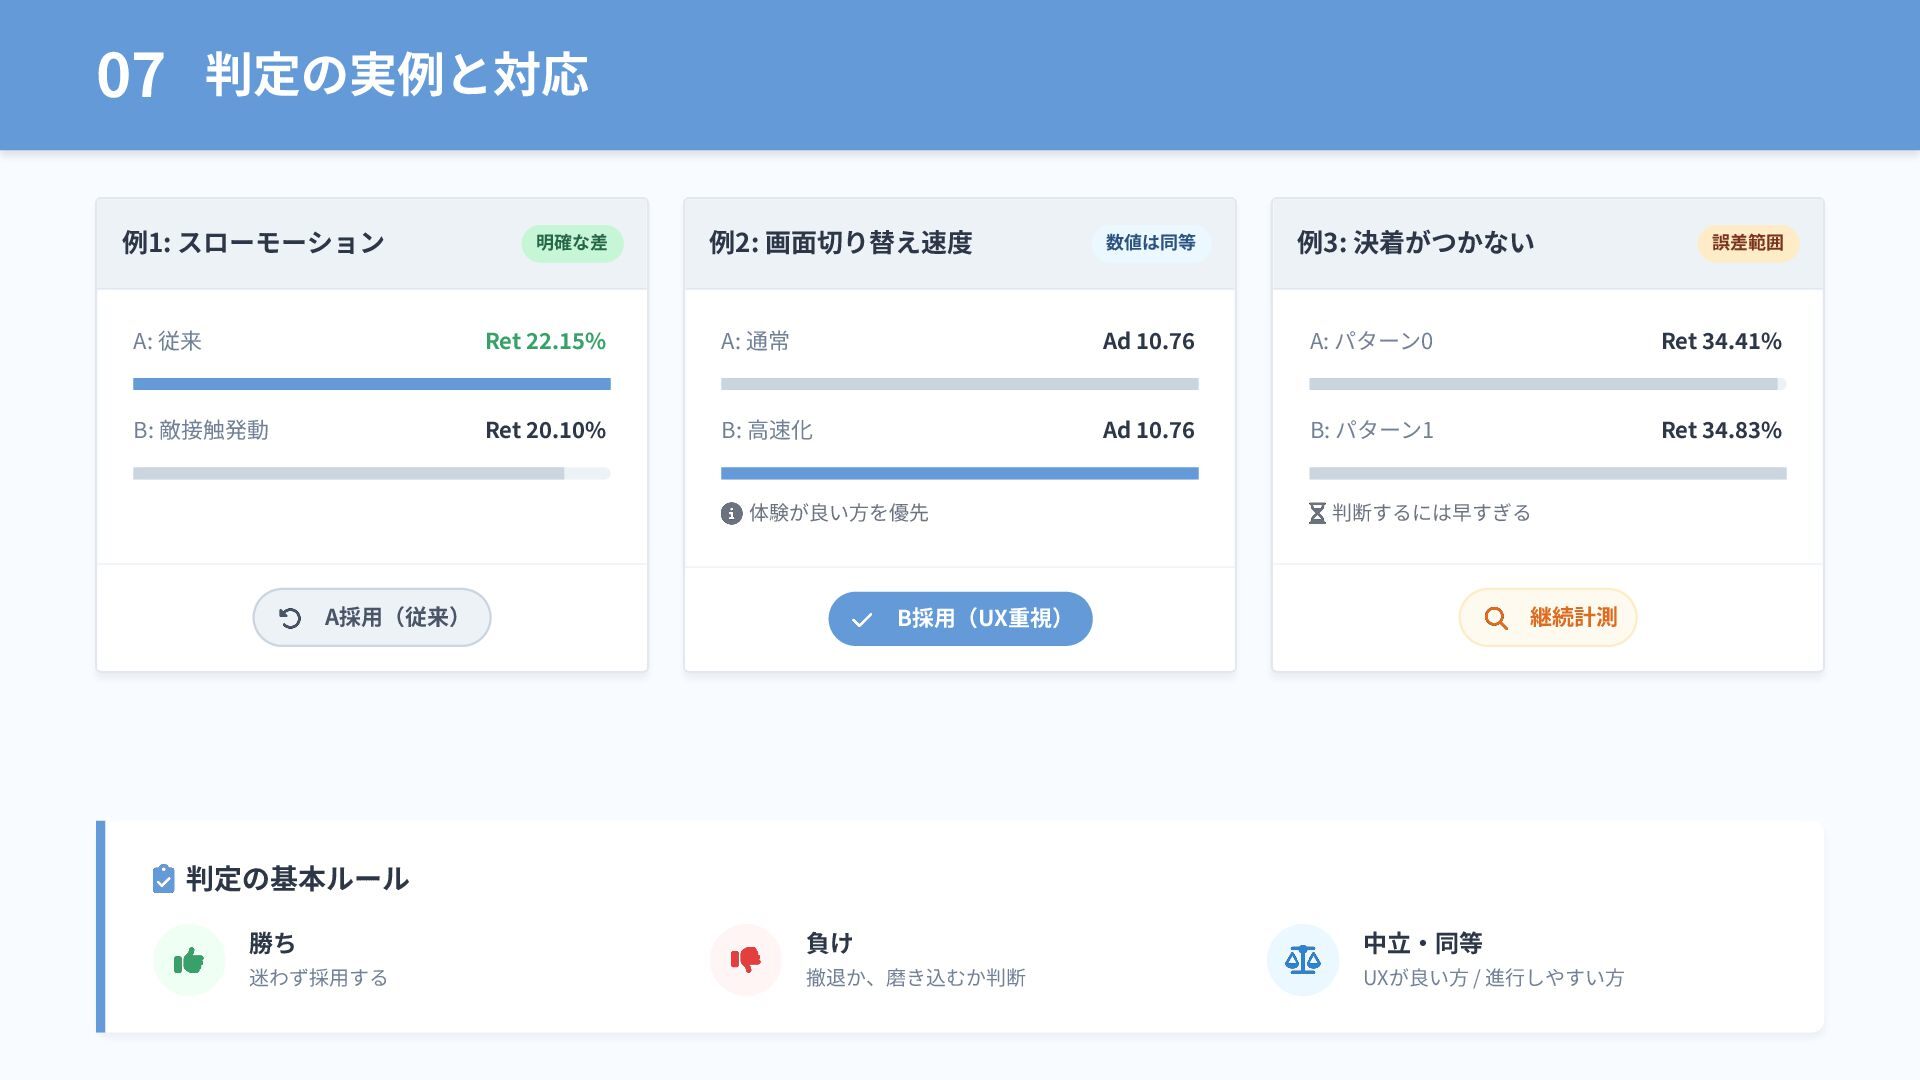
Task: Click the checkmark icon in B採用 button
Action: point(861,620)
